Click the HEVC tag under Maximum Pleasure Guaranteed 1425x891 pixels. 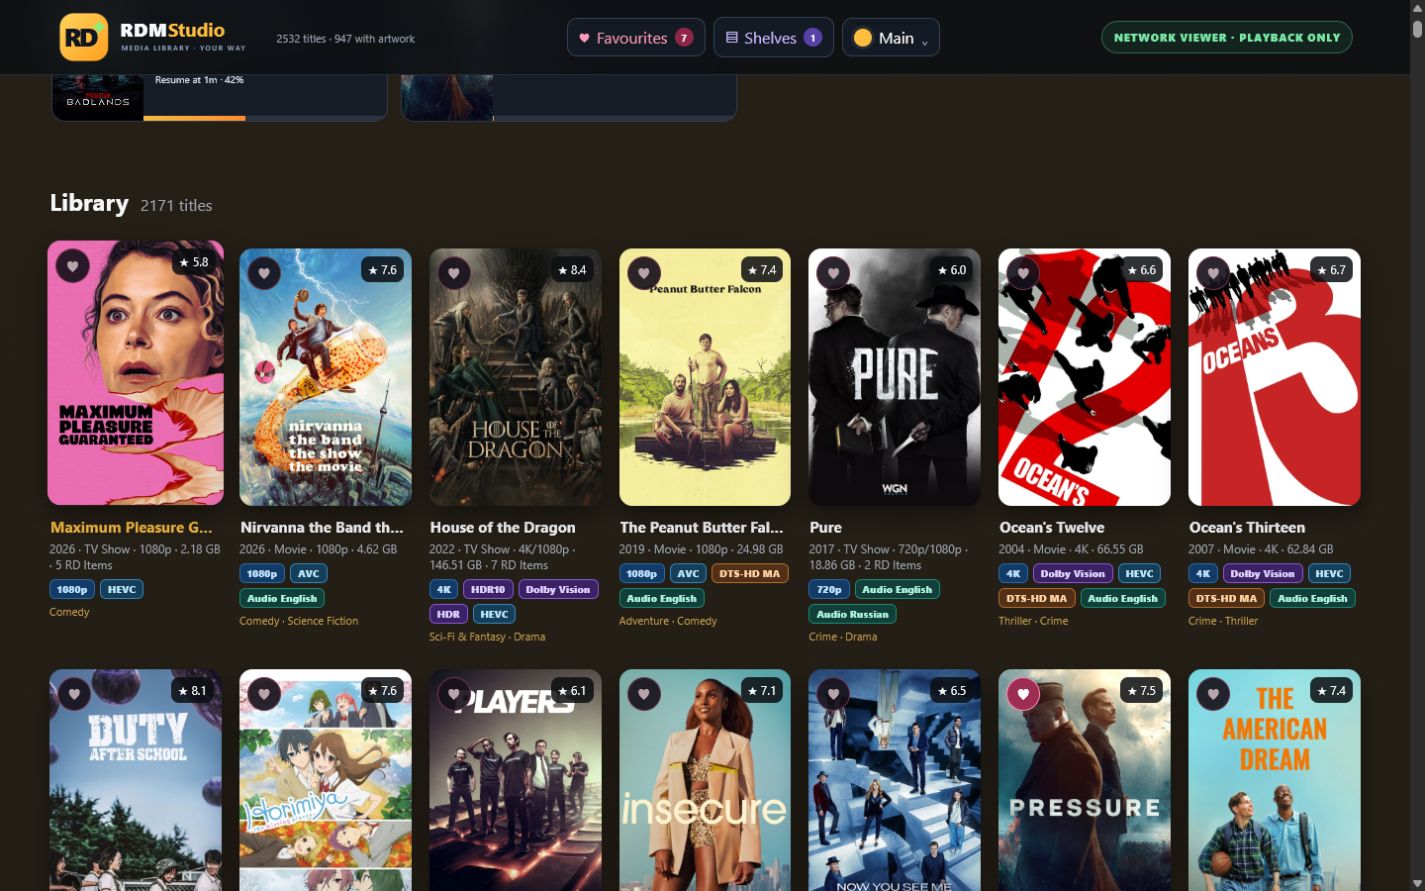point(122,589)
